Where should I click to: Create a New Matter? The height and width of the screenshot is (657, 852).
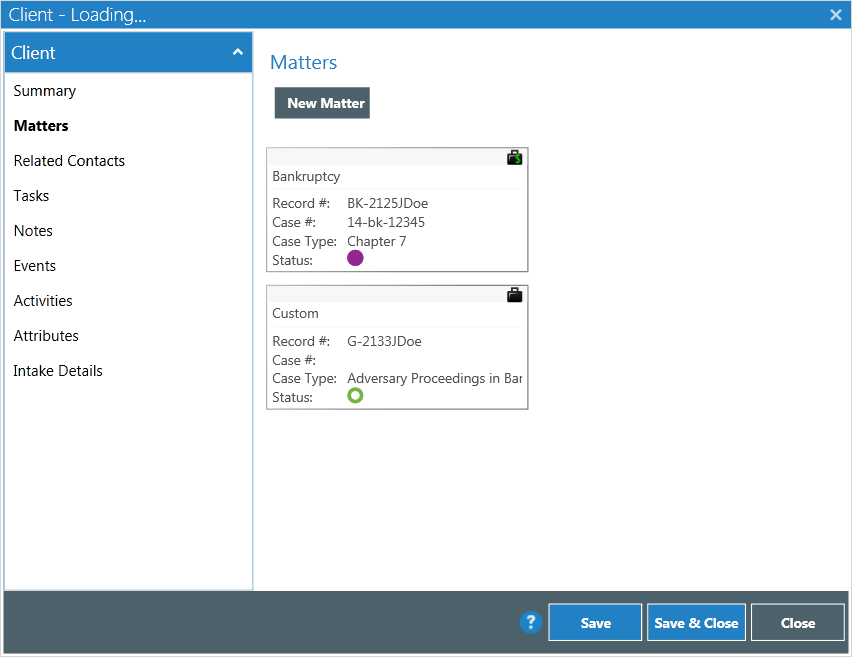321,102
